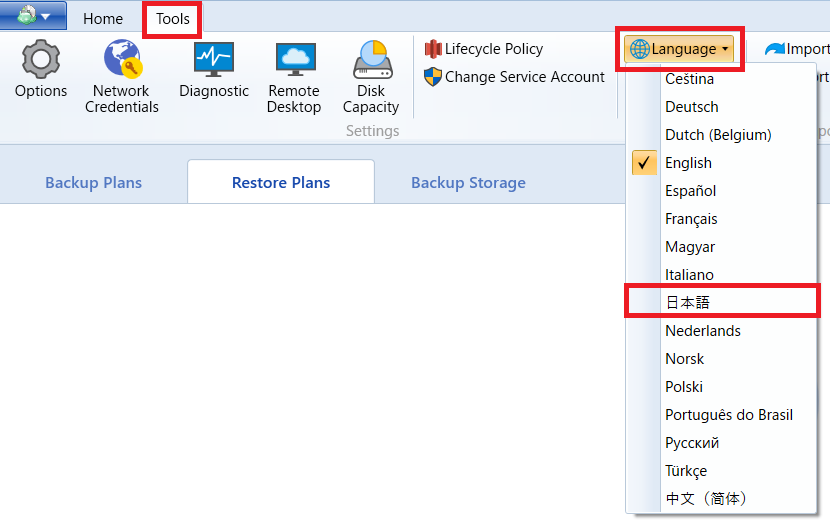Open the Backup Storage tab

pos(468,183)
